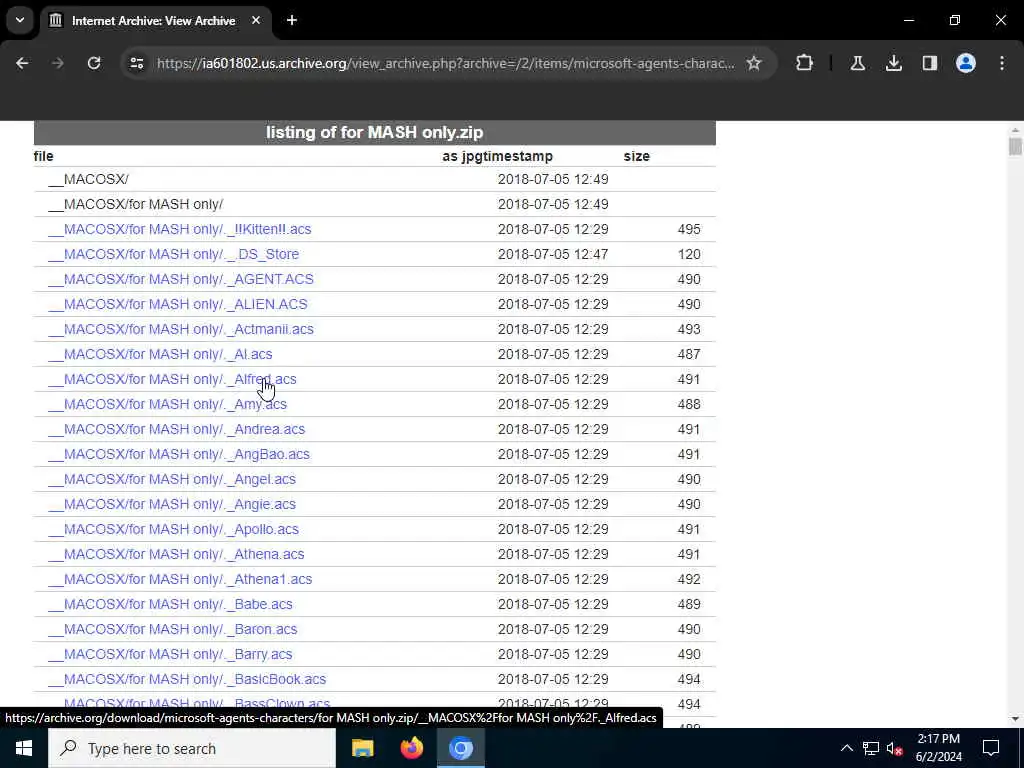Open the _Baron.acs file link

pos(172,630)
